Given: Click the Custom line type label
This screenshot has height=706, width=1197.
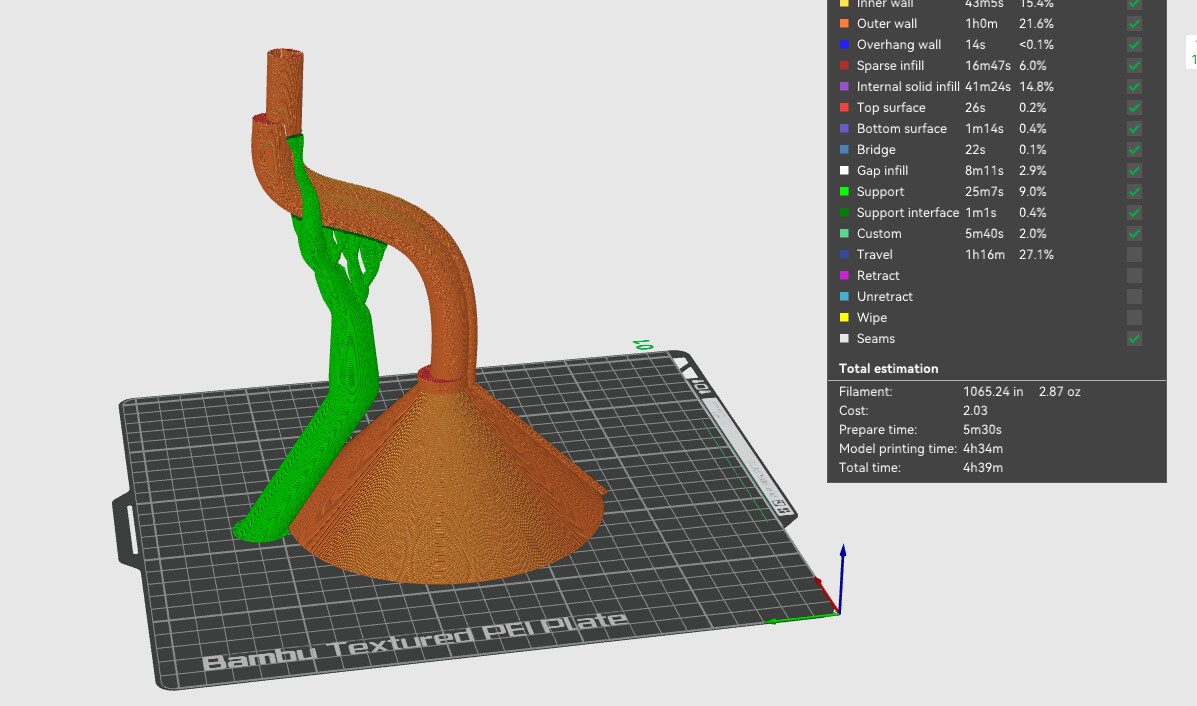Looking at the screenshot, I should [x=879, y=234].
